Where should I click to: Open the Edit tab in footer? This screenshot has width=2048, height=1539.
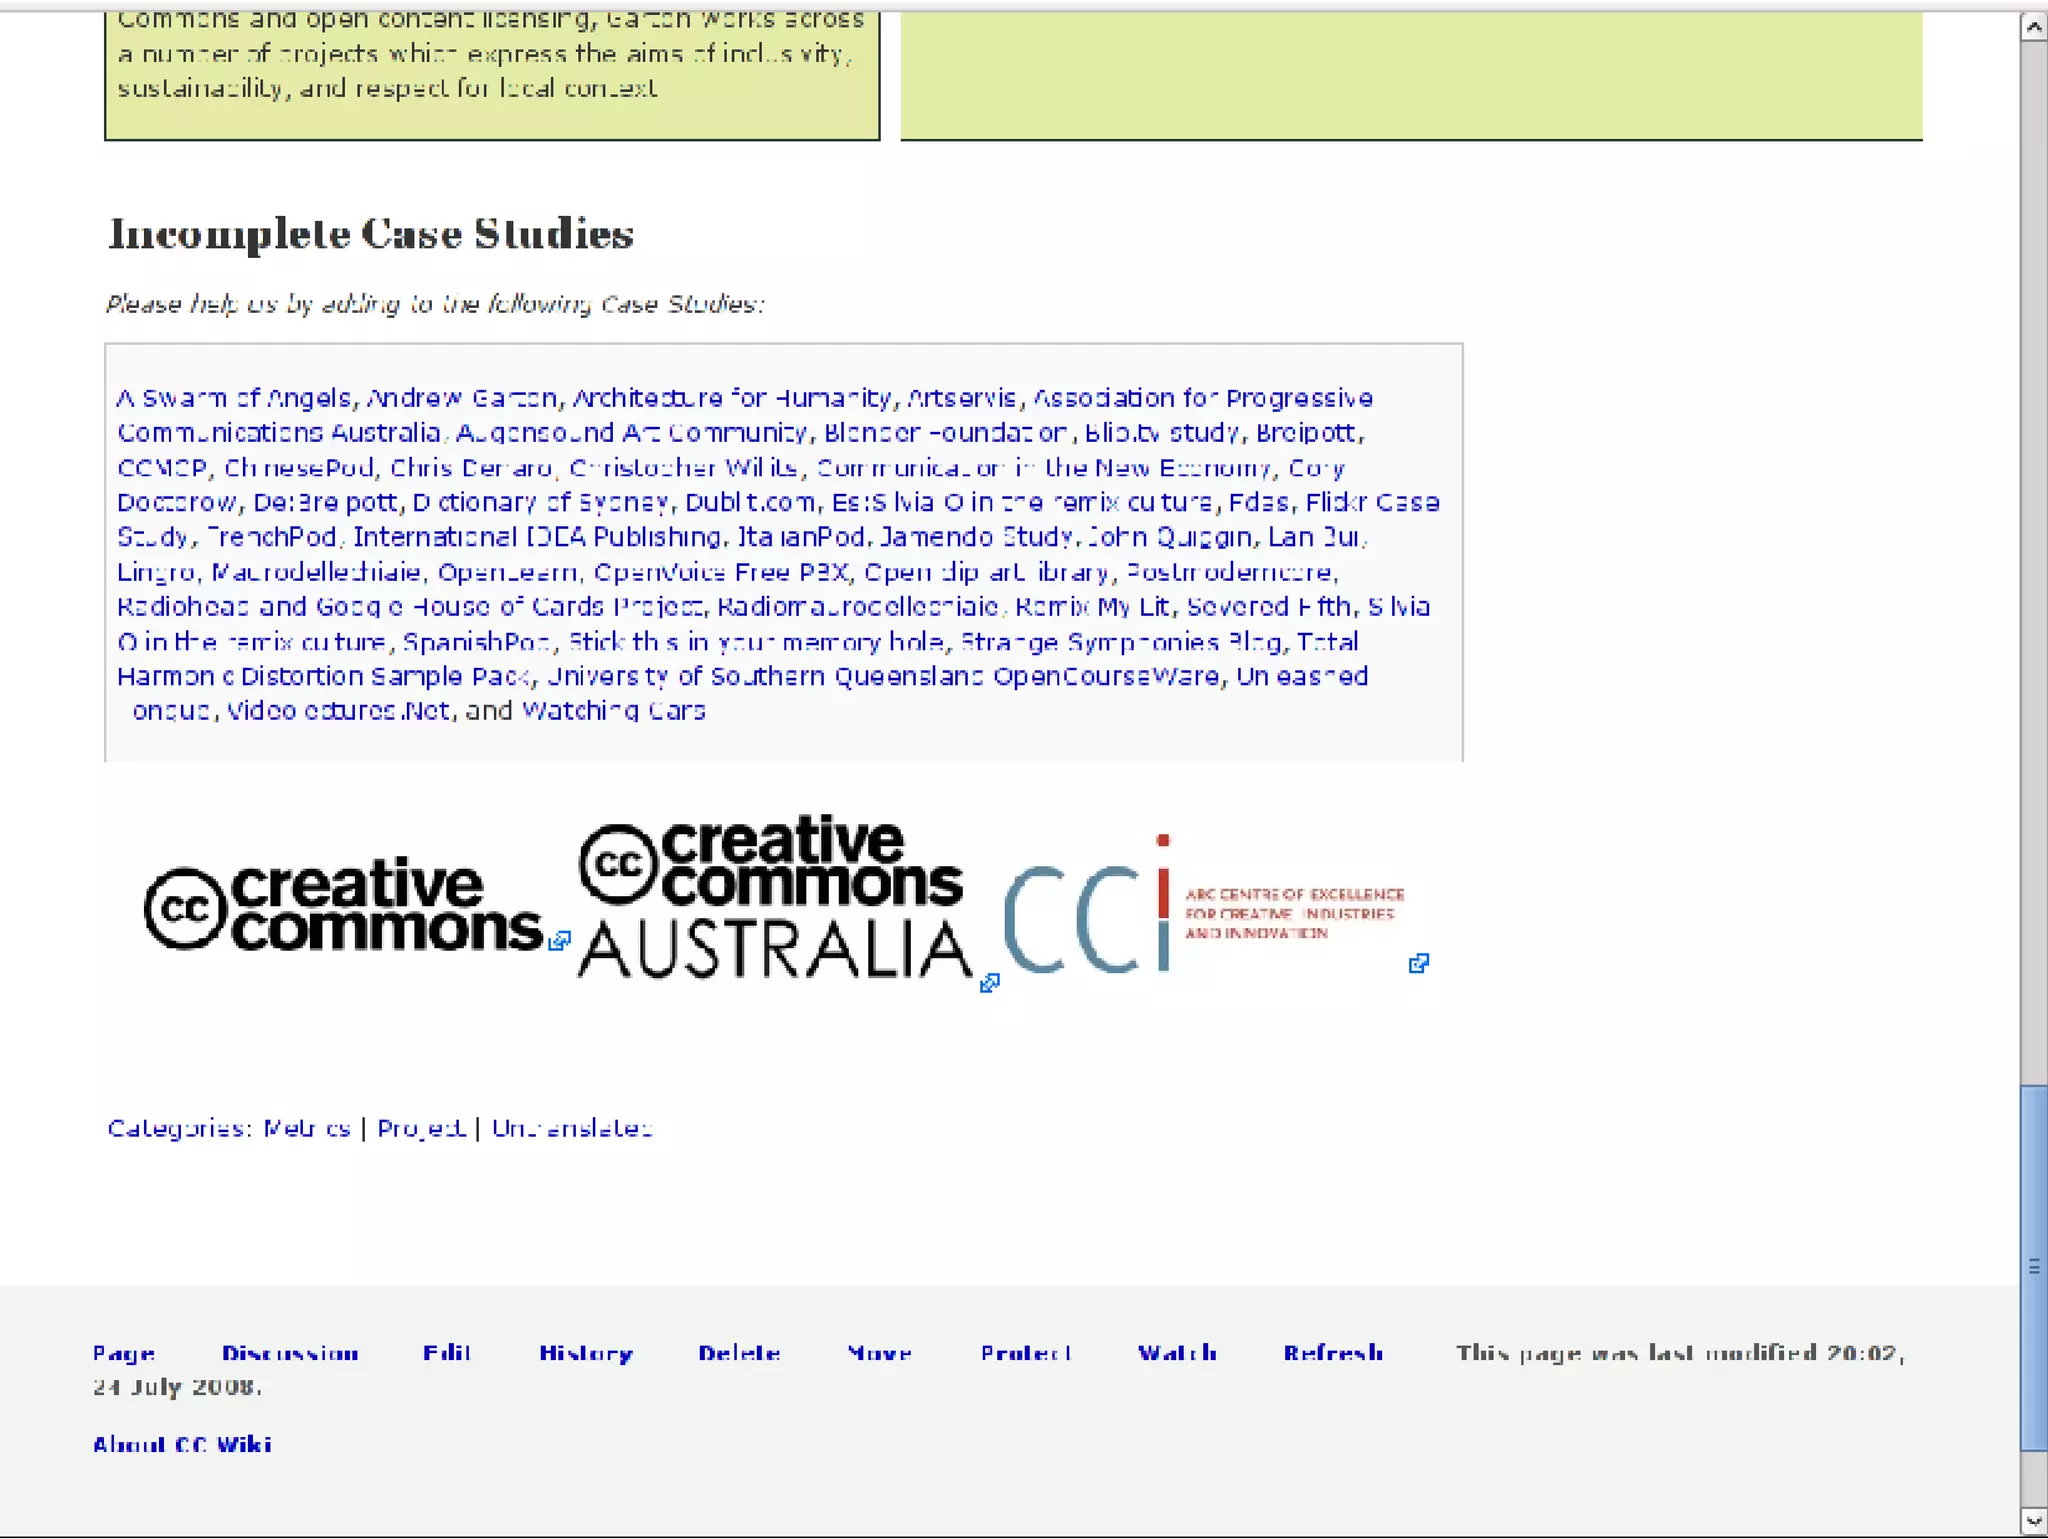pyautogui.click(x=446, y=1353)
